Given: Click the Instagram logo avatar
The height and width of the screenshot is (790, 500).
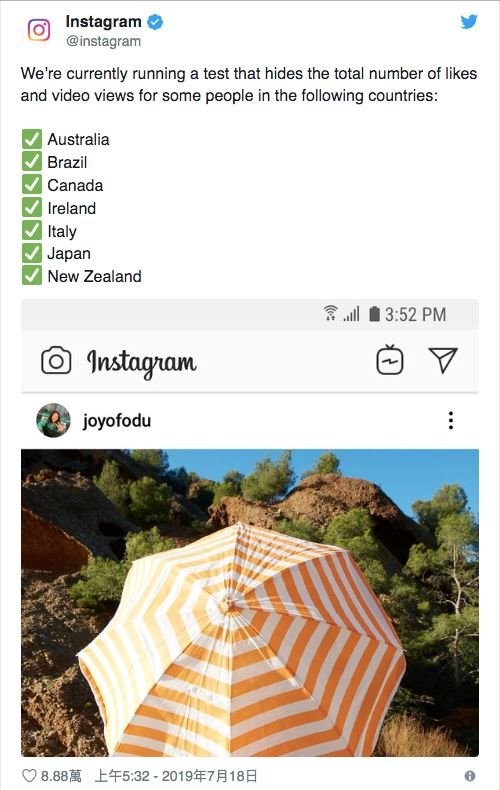Looking at the screenshot, I should (x=39, y=30).
